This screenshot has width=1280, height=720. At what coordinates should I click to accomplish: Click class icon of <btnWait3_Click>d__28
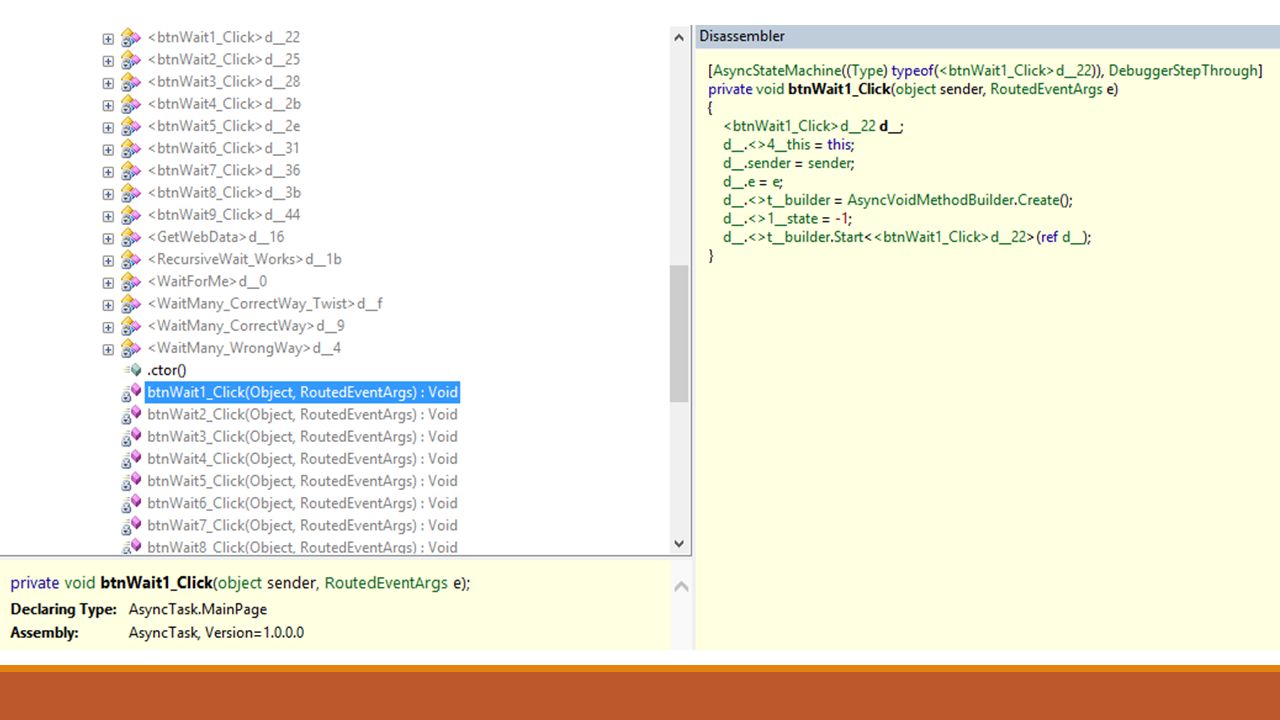[x=131, y=82]
